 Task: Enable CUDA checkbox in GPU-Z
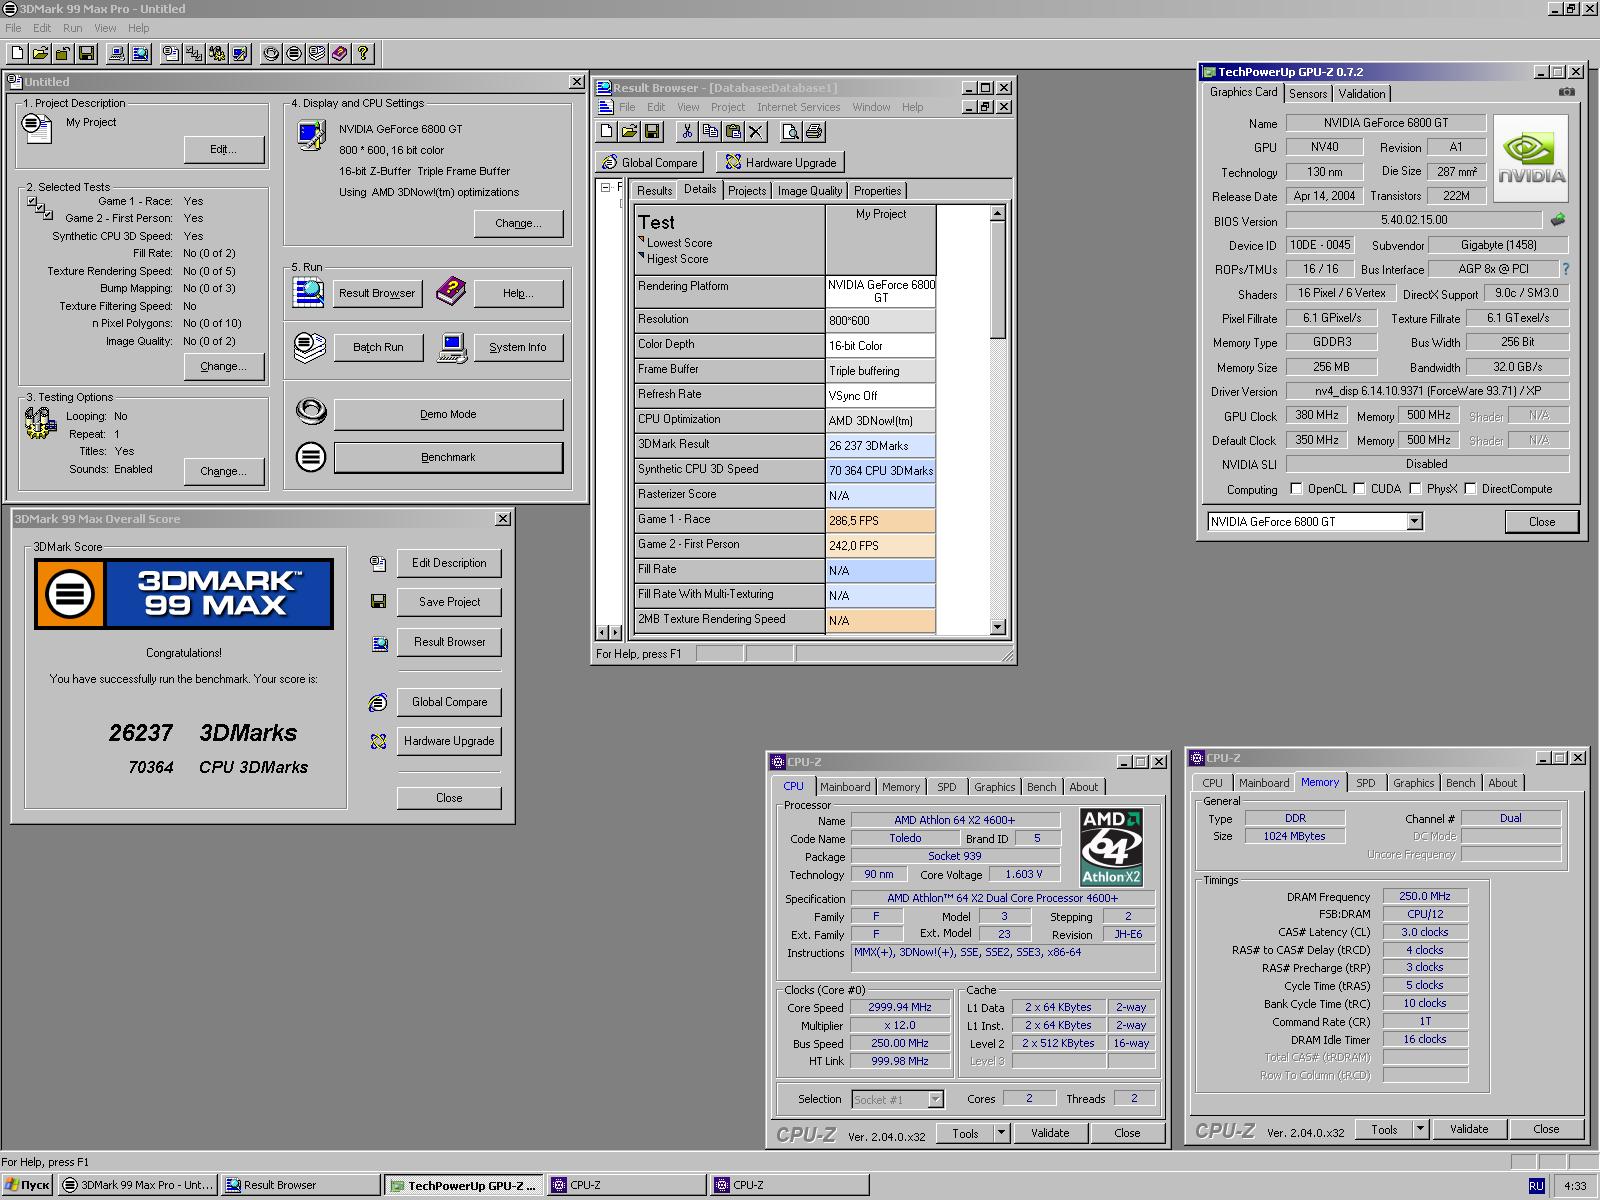pos(1359,489)
